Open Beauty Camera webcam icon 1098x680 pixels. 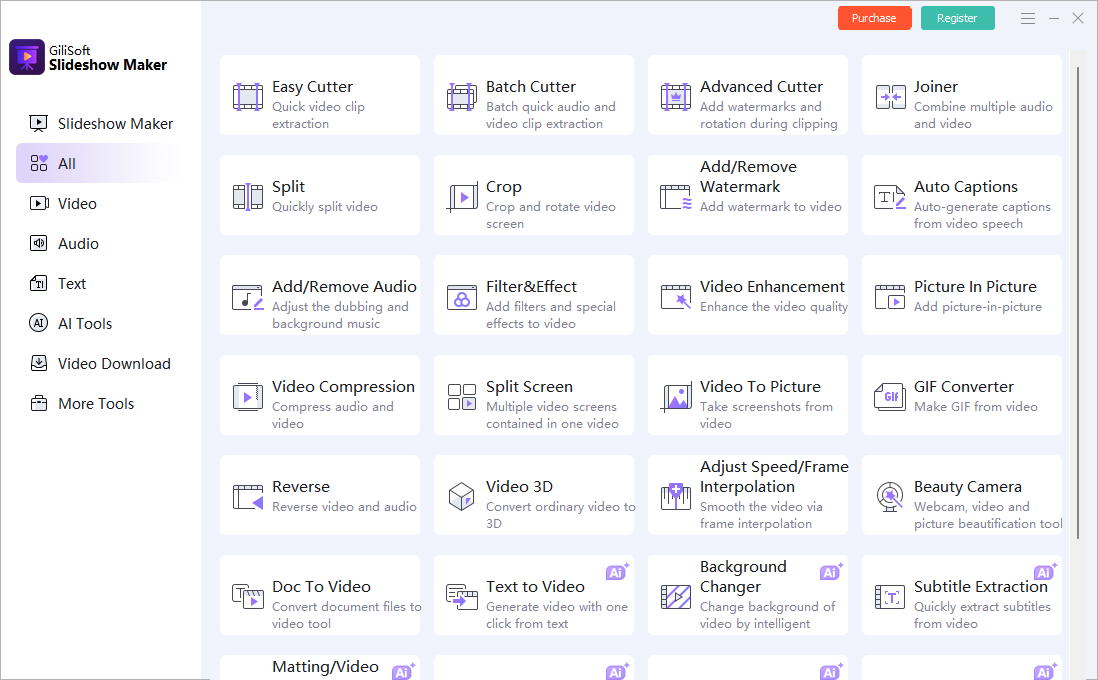(890, 497)
